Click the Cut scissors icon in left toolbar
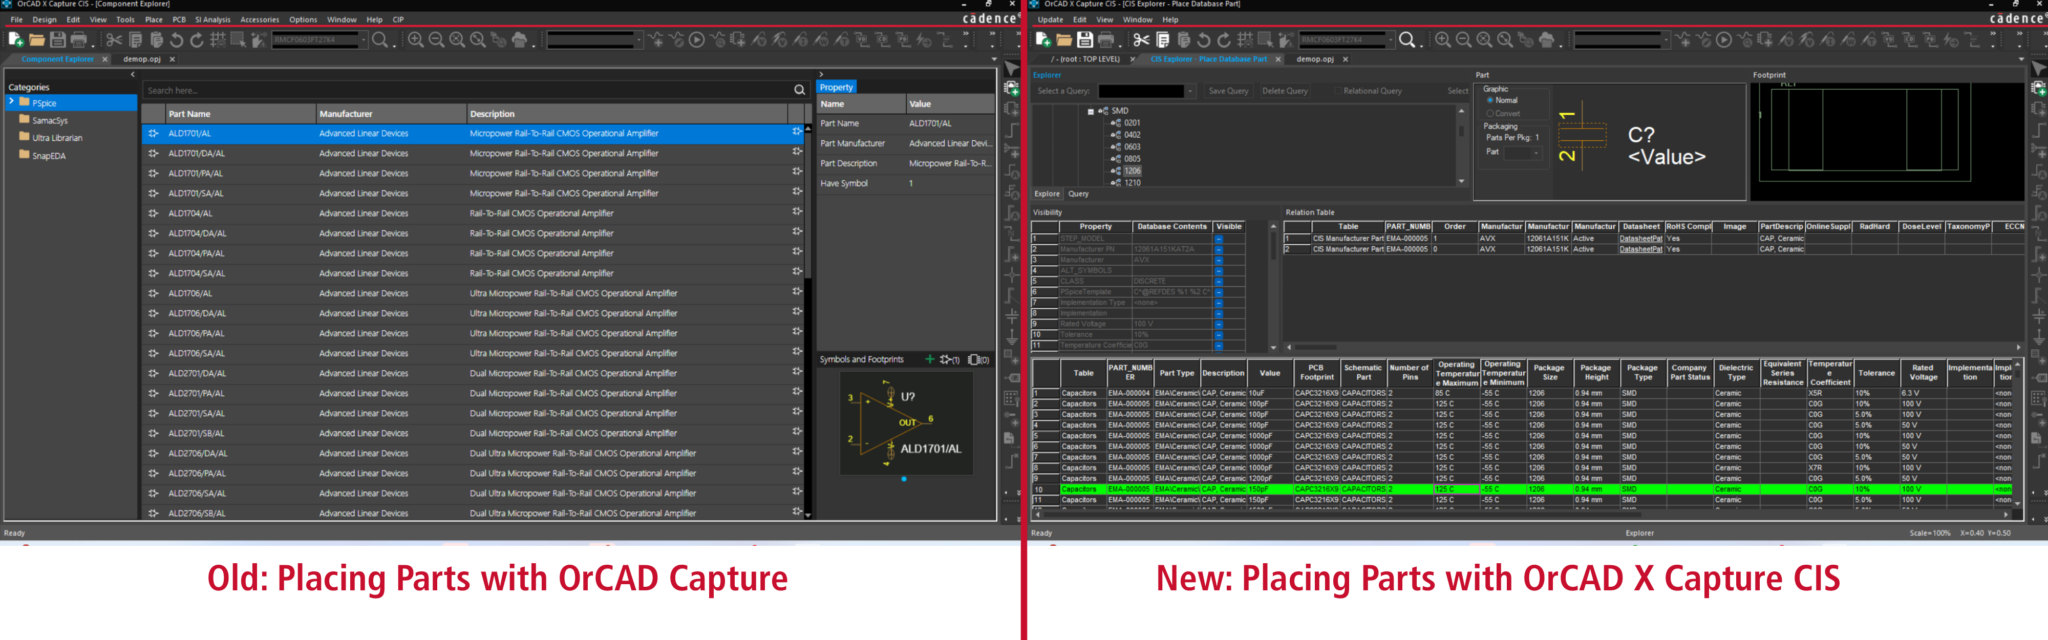The height and width of the screenshot is (640, 2048). [x=114, y=40]
